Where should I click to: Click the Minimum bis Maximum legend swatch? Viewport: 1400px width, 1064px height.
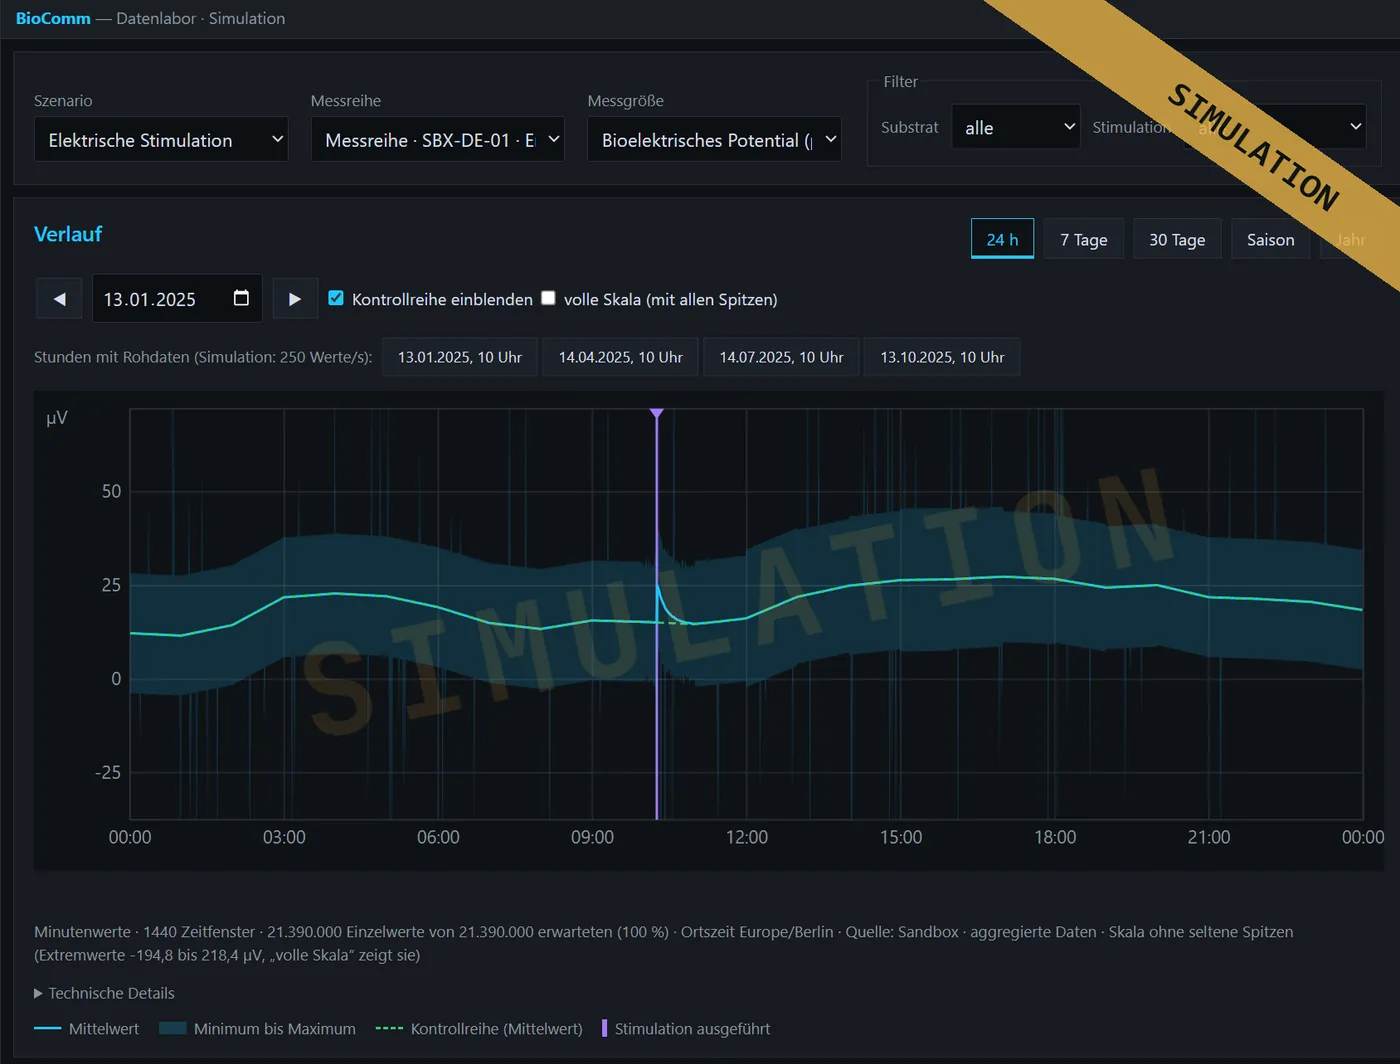[x=173, y=1029]
